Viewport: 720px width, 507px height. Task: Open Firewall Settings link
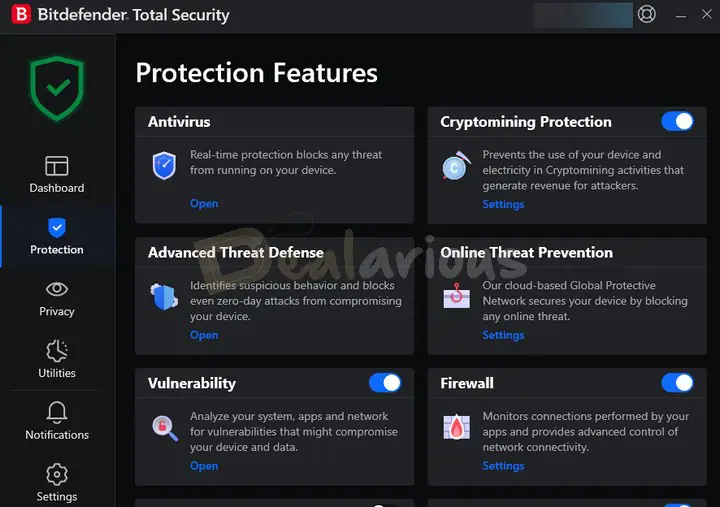click(503, 466)
